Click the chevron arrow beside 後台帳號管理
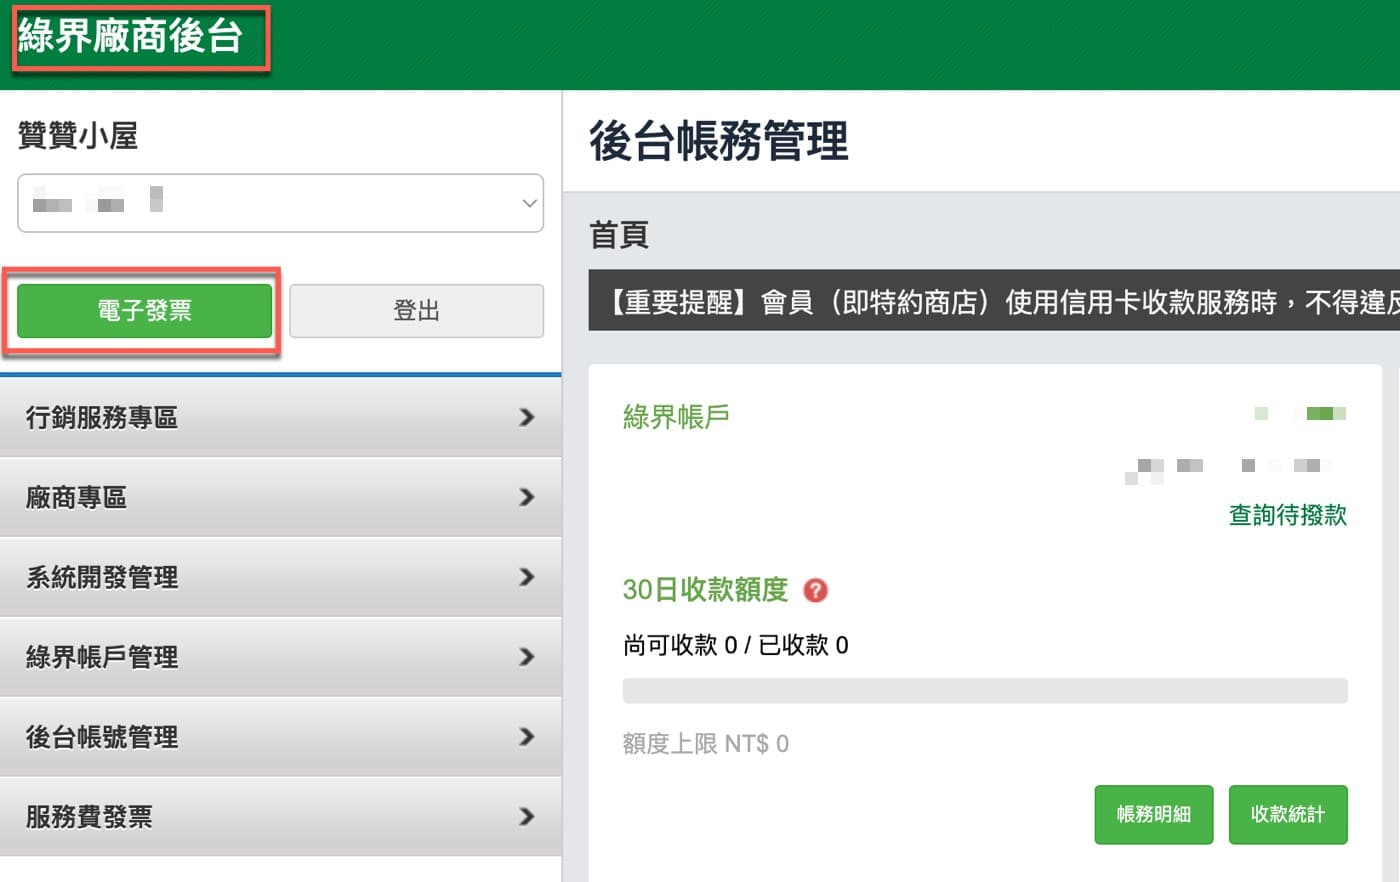The image size is (1400, 882). pos(527,737)
